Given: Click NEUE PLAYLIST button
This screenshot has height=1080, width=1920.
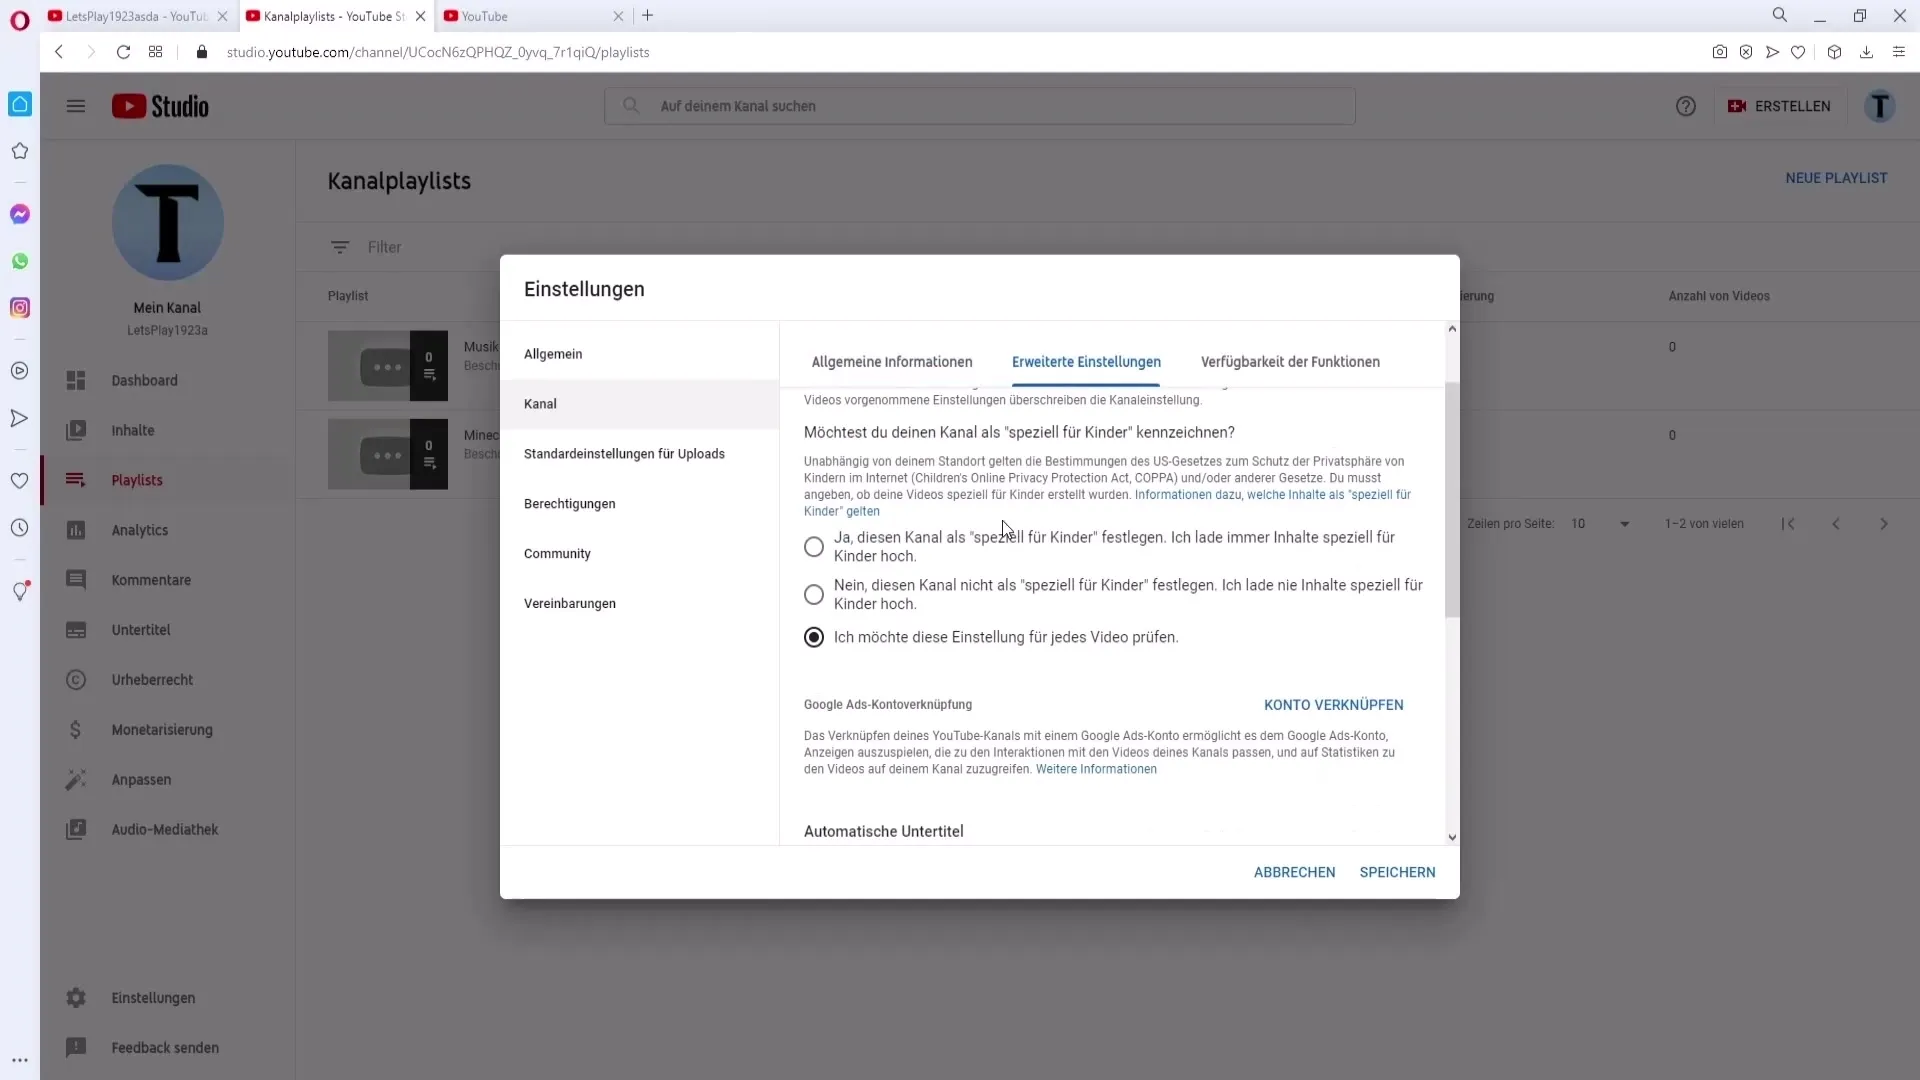Looking at the screenshot, I should pyautogui.click(x=1836, y=178).
